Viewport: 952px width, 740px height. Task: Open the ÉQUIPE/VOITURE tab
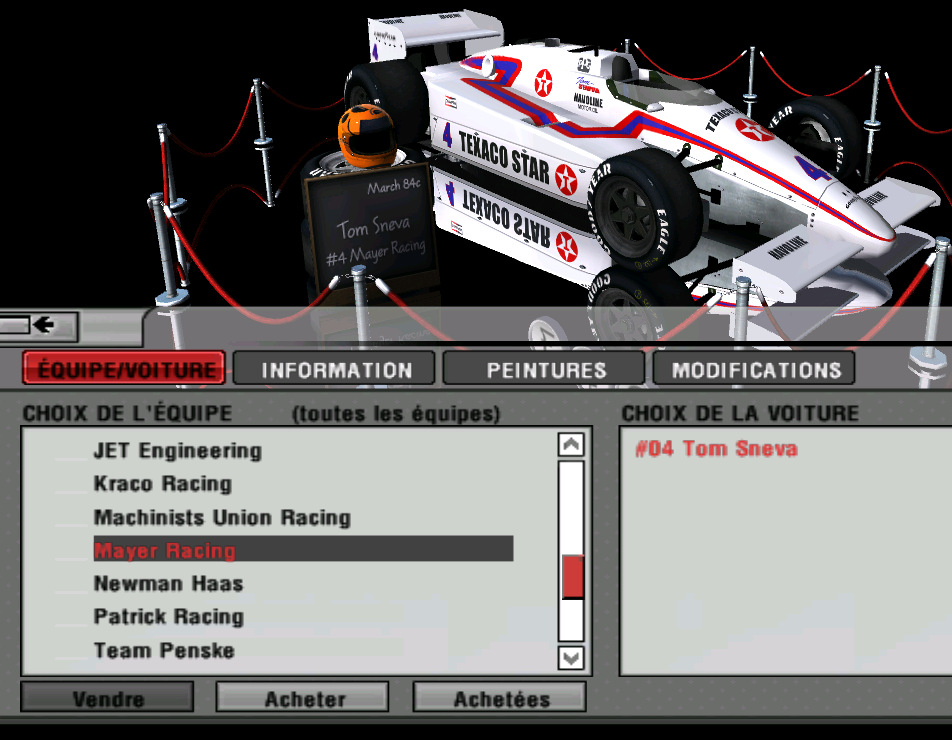[x=124, y=368]
